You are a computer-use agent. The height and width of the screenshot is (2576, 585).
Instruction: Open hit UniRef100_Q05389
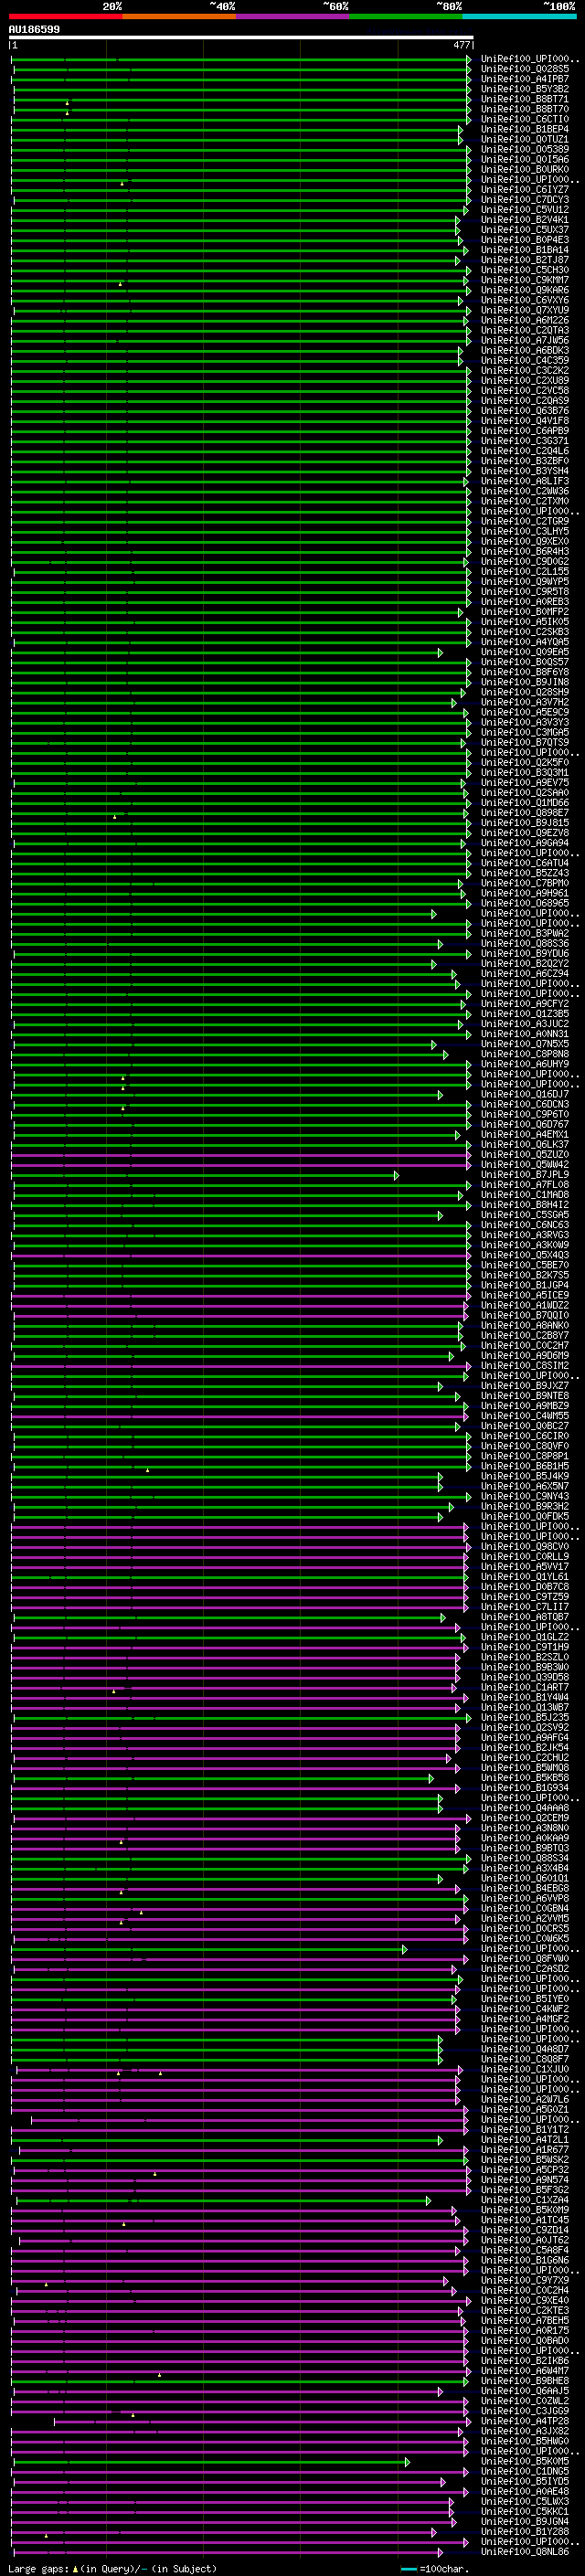[525, 149]
